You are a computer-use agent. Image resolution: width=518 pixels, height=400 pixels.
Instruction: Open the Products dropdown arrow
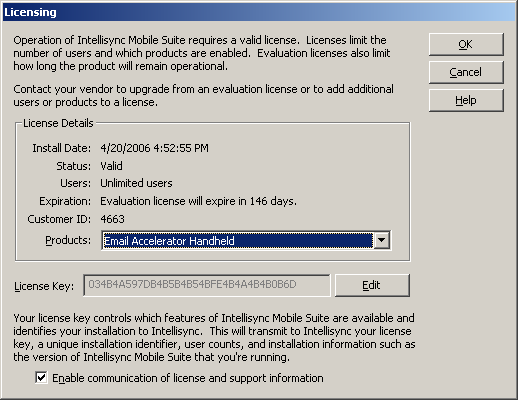click(x=382, y=240)
